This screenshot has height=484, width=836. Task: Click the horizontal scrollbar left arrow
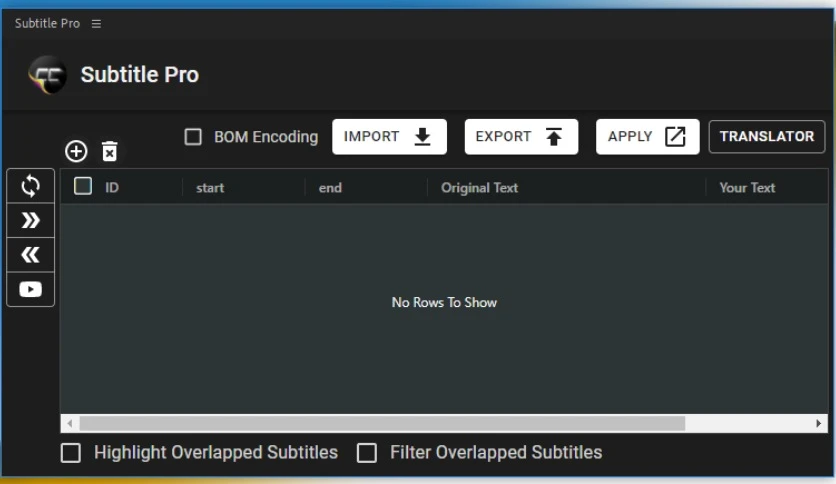(x=70, y=424)
